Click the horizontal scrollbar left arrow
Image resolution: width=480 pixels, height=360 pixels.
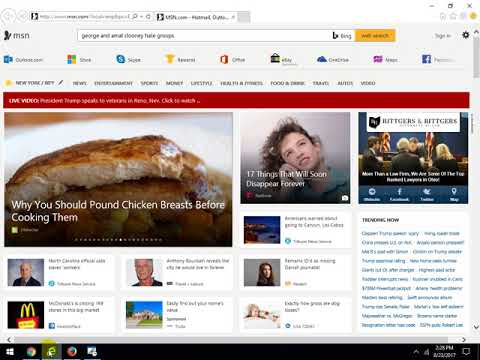(9, 340)
